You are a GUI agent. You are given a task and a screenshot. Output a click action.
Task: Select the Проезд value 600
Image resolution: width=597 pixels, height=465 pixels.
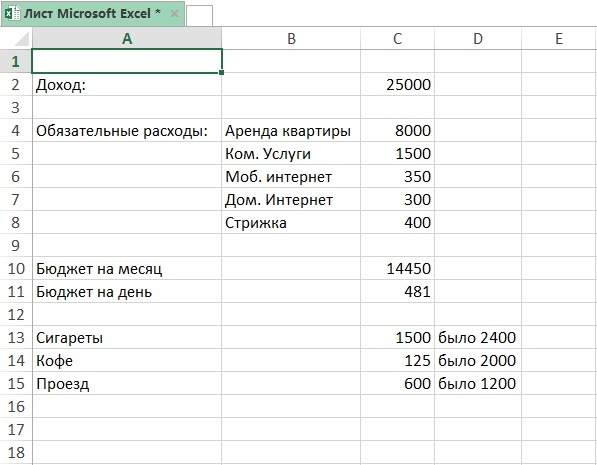click(397, 384)
